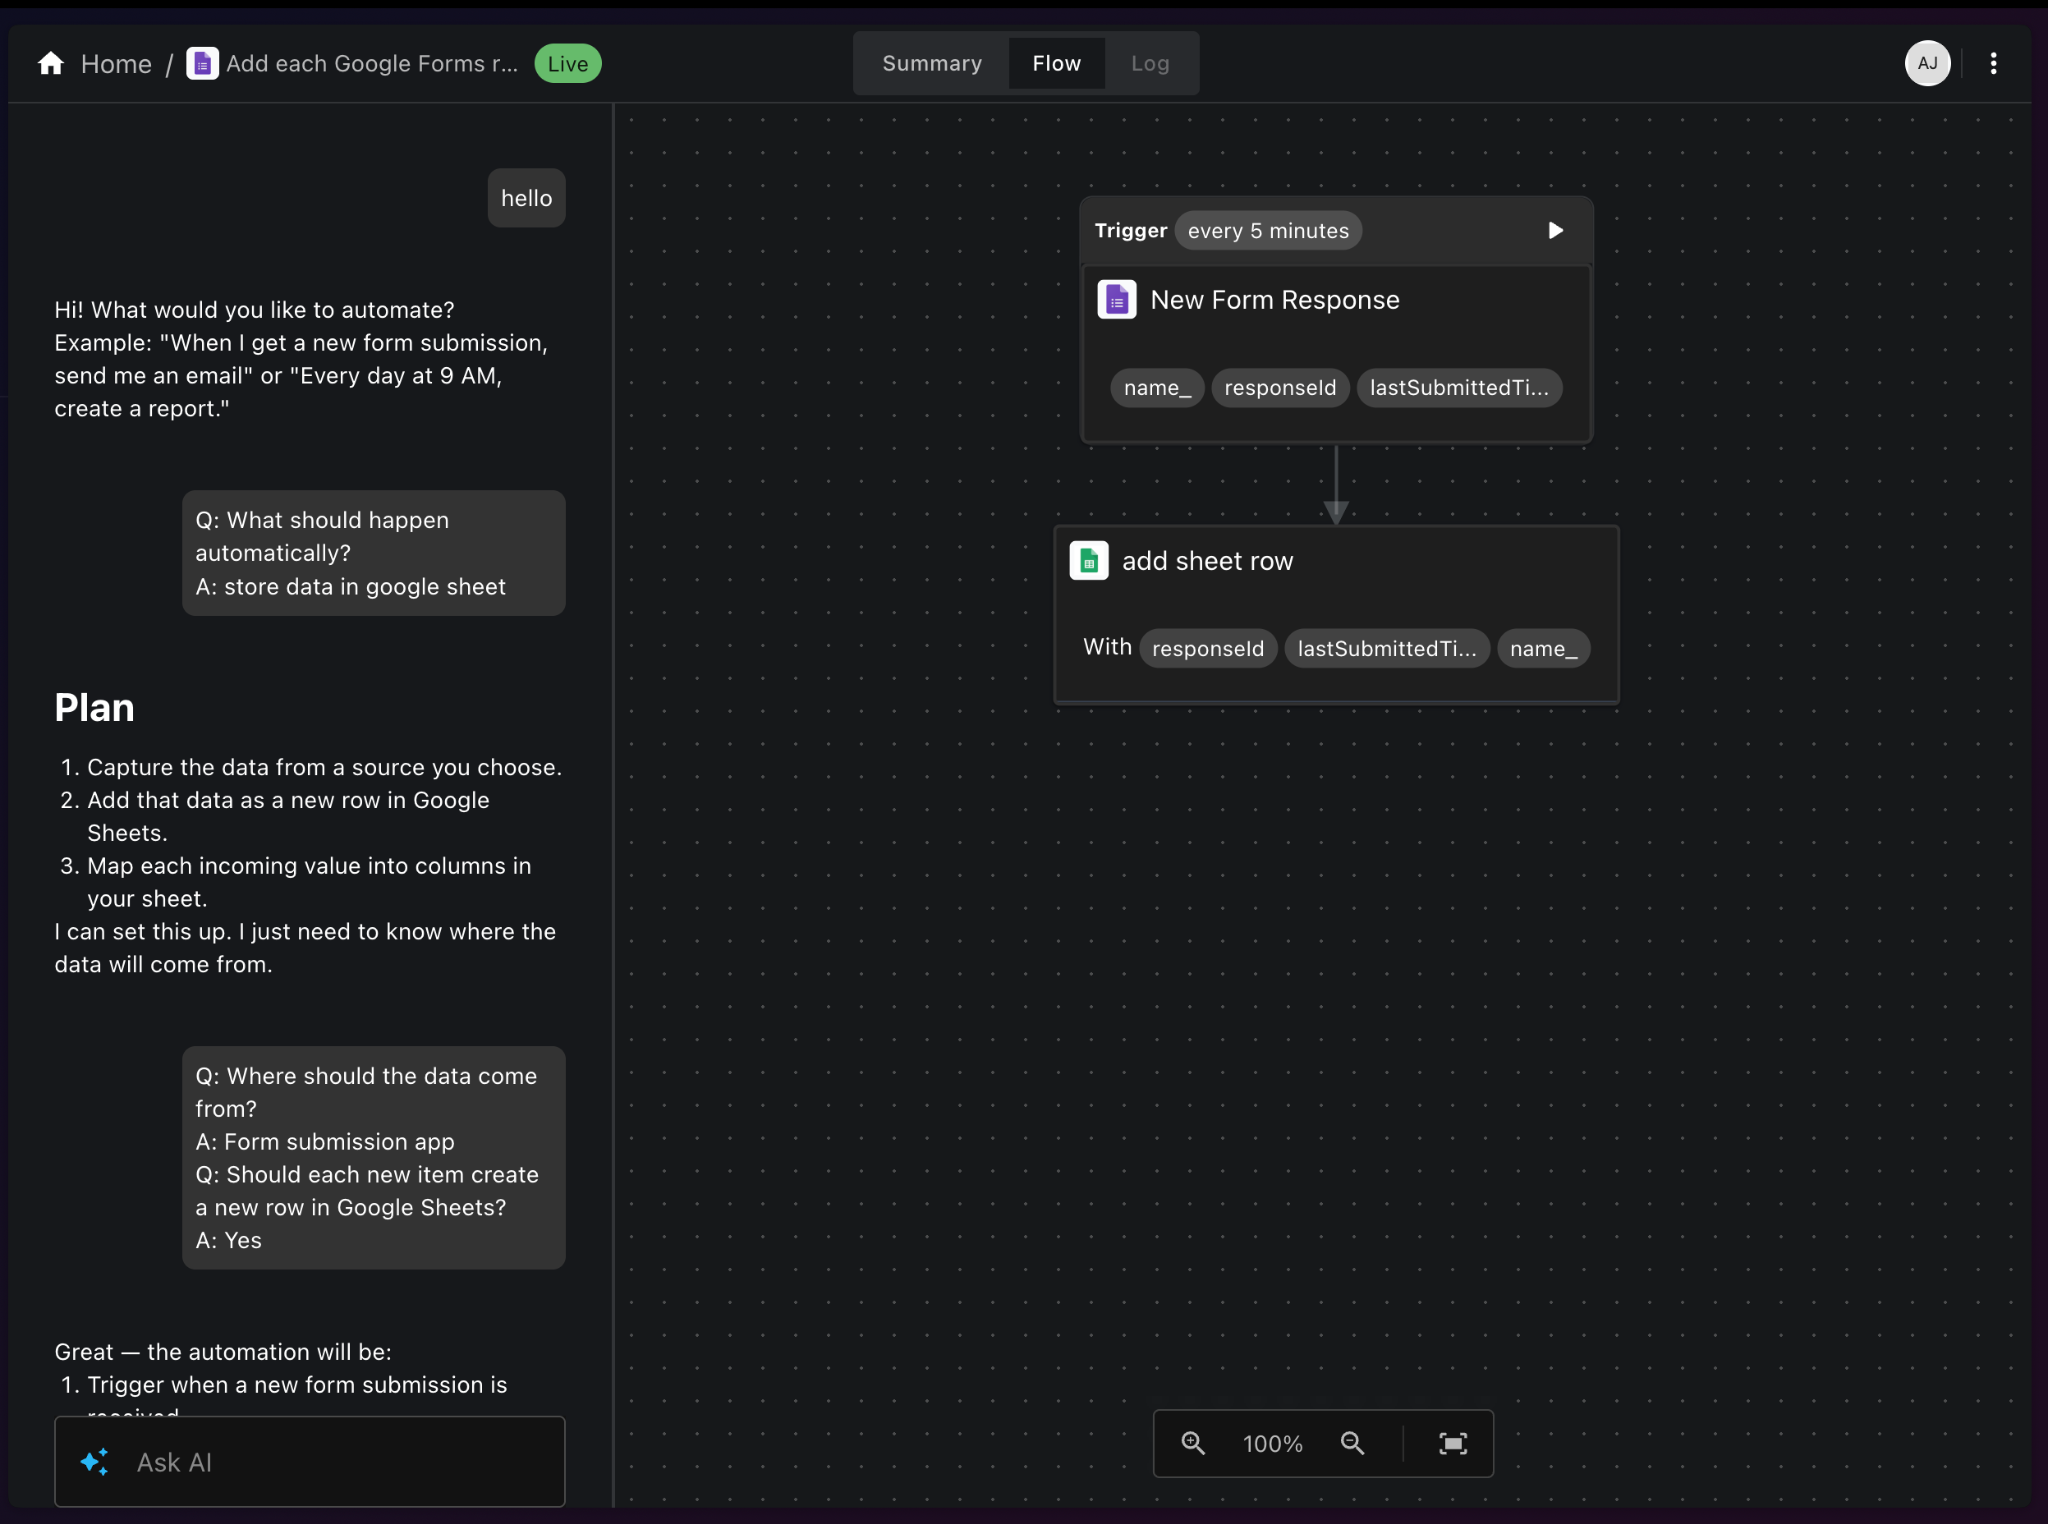This screenshot has width=2048, height=1524.
Task: Click the 'store data in google sheet' answer bubble
Action: click(x=374, y=553)
